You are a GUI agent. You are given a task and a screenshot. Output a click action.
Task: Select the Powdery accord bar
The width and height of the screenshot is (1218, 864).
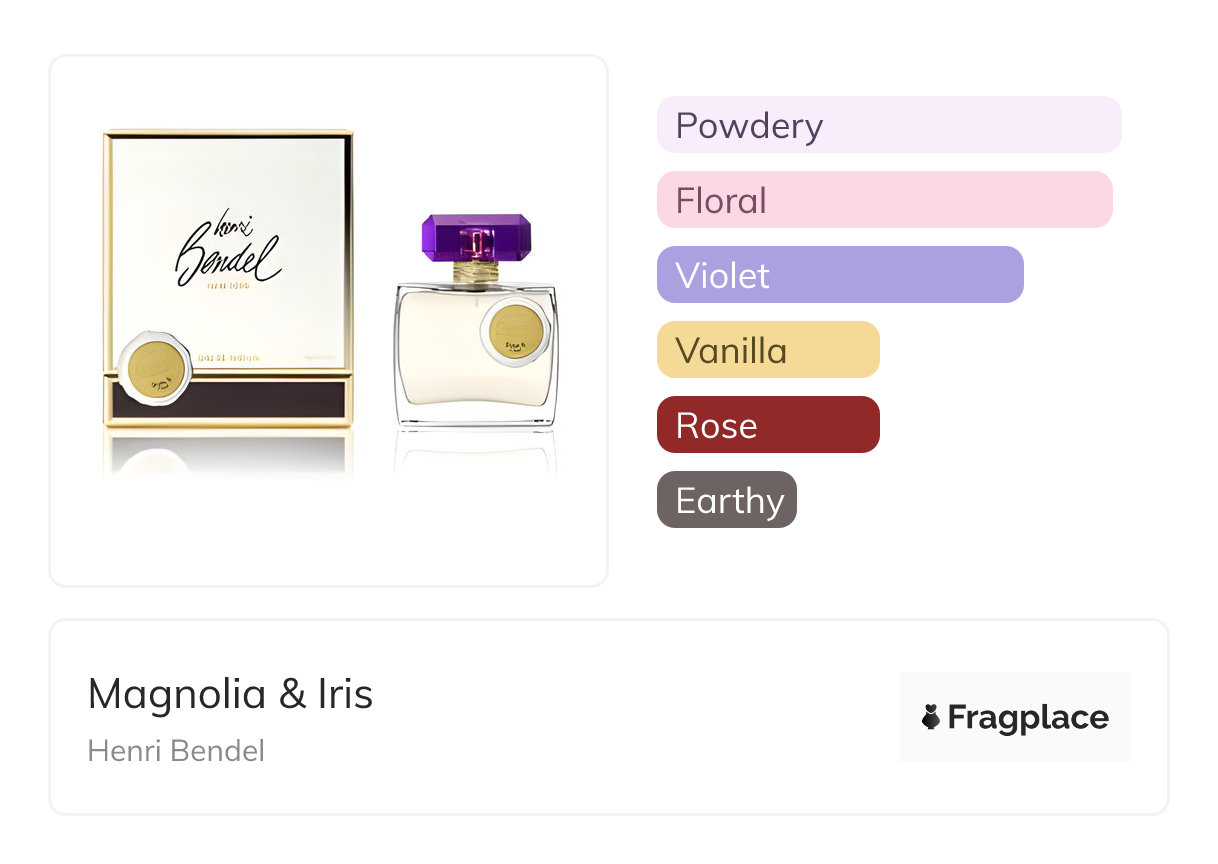(888, 125)
